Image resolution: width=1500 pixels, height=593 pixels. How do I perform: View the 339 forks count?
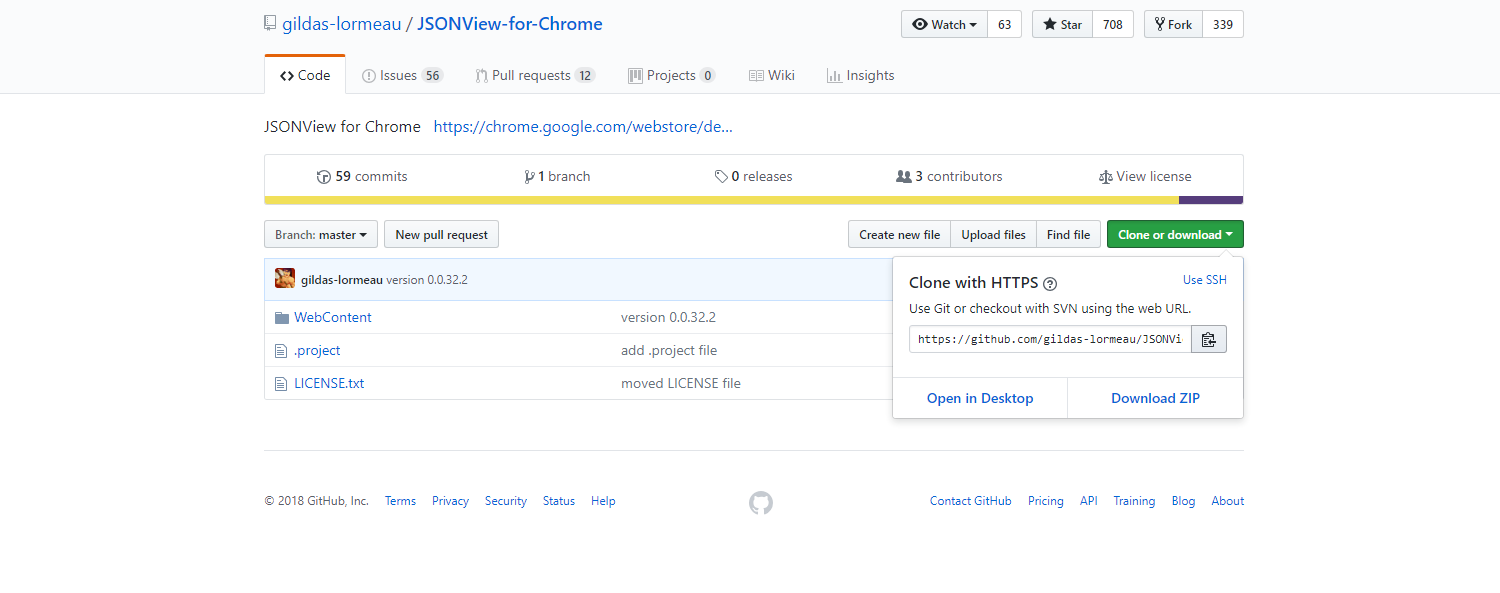[x=1223, y=25]
